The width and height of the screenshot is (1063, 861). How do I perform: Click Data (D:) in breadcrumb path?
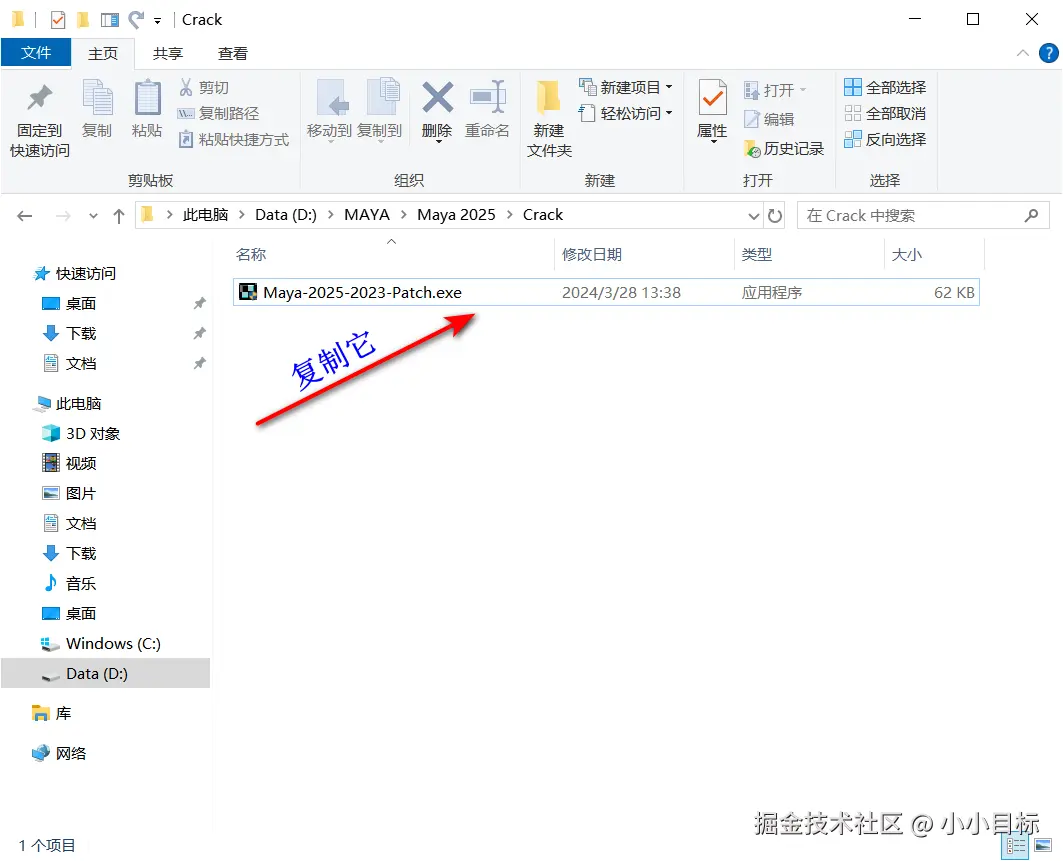(x=285, y=215)
